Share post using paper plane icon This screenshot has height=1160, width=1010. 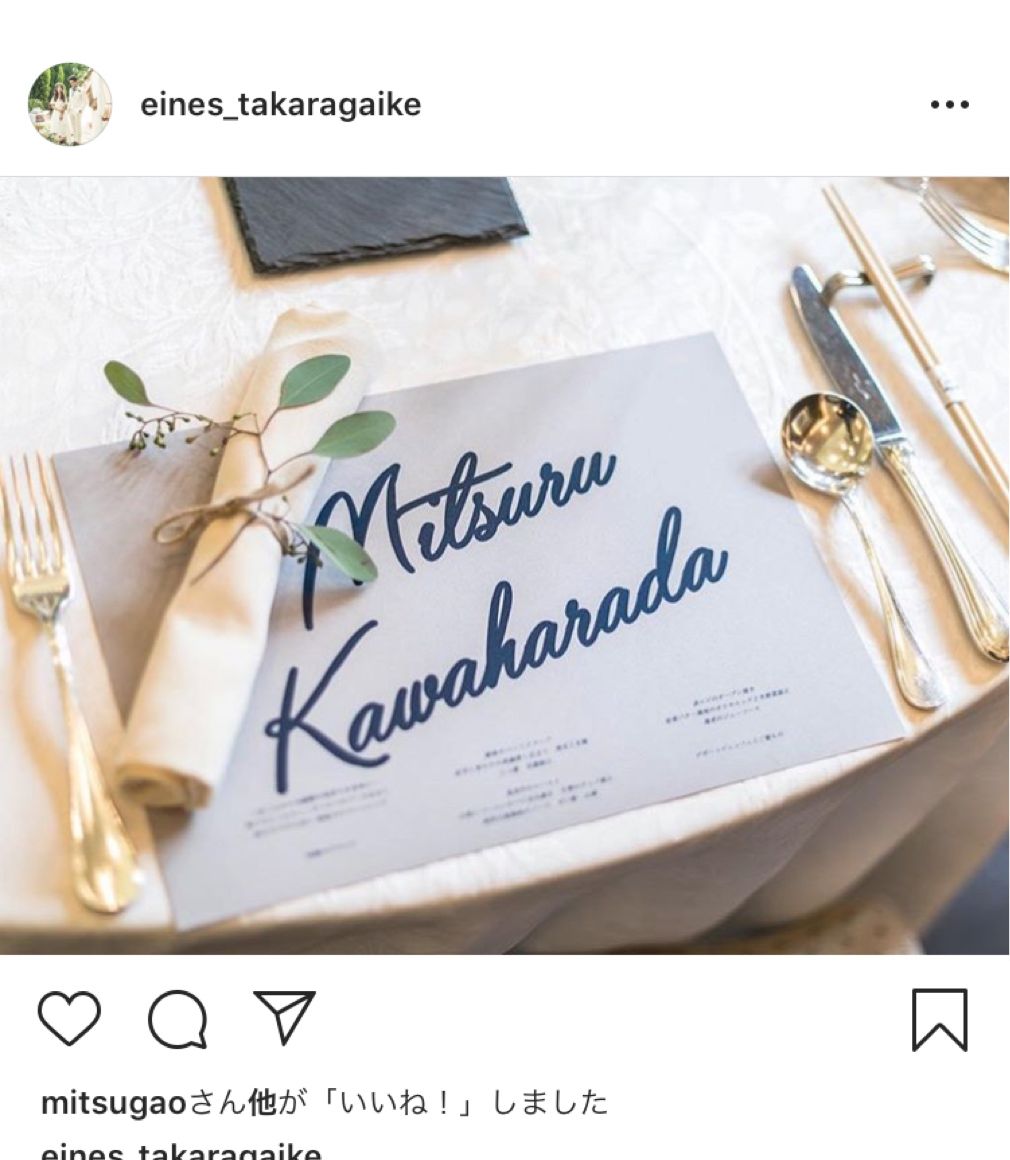click(285, 1017)
